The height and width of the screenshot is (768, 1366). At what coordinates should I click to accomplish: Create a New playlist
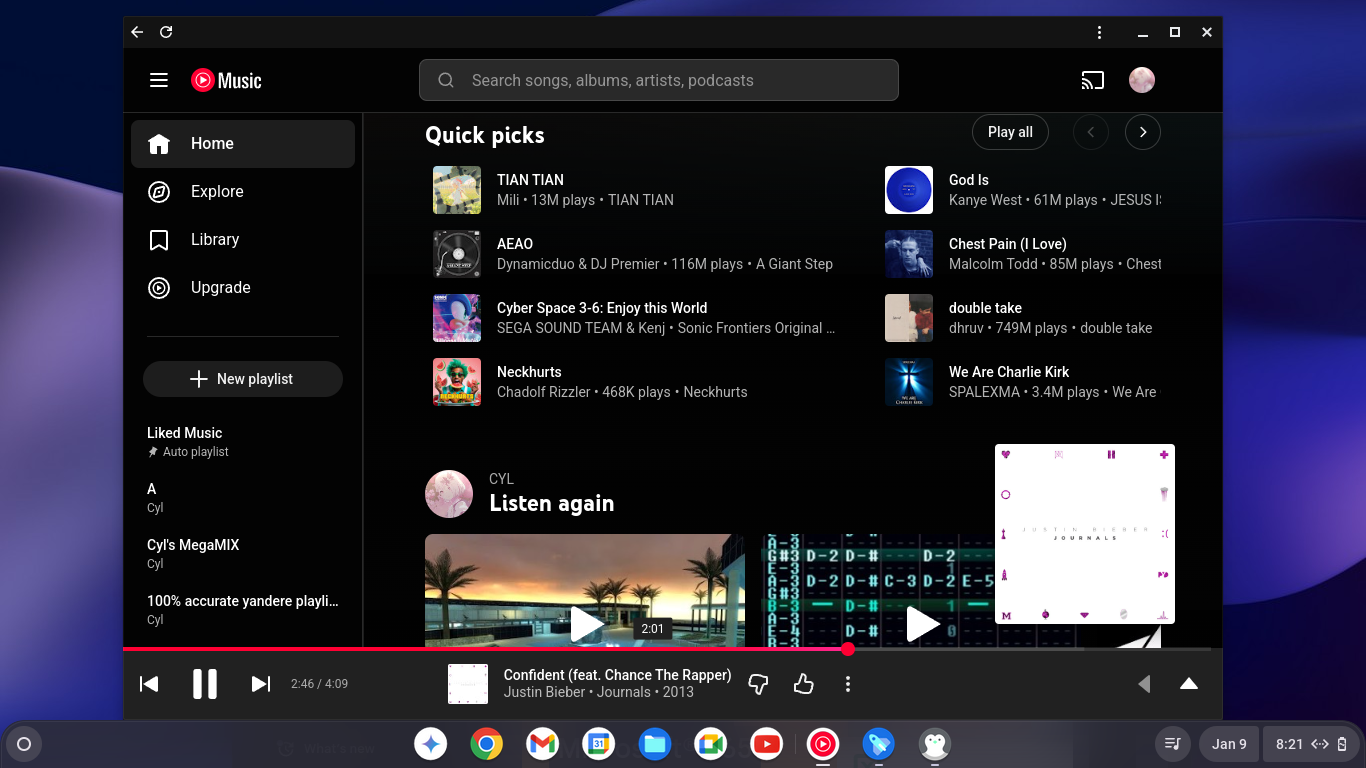[243, 379]
